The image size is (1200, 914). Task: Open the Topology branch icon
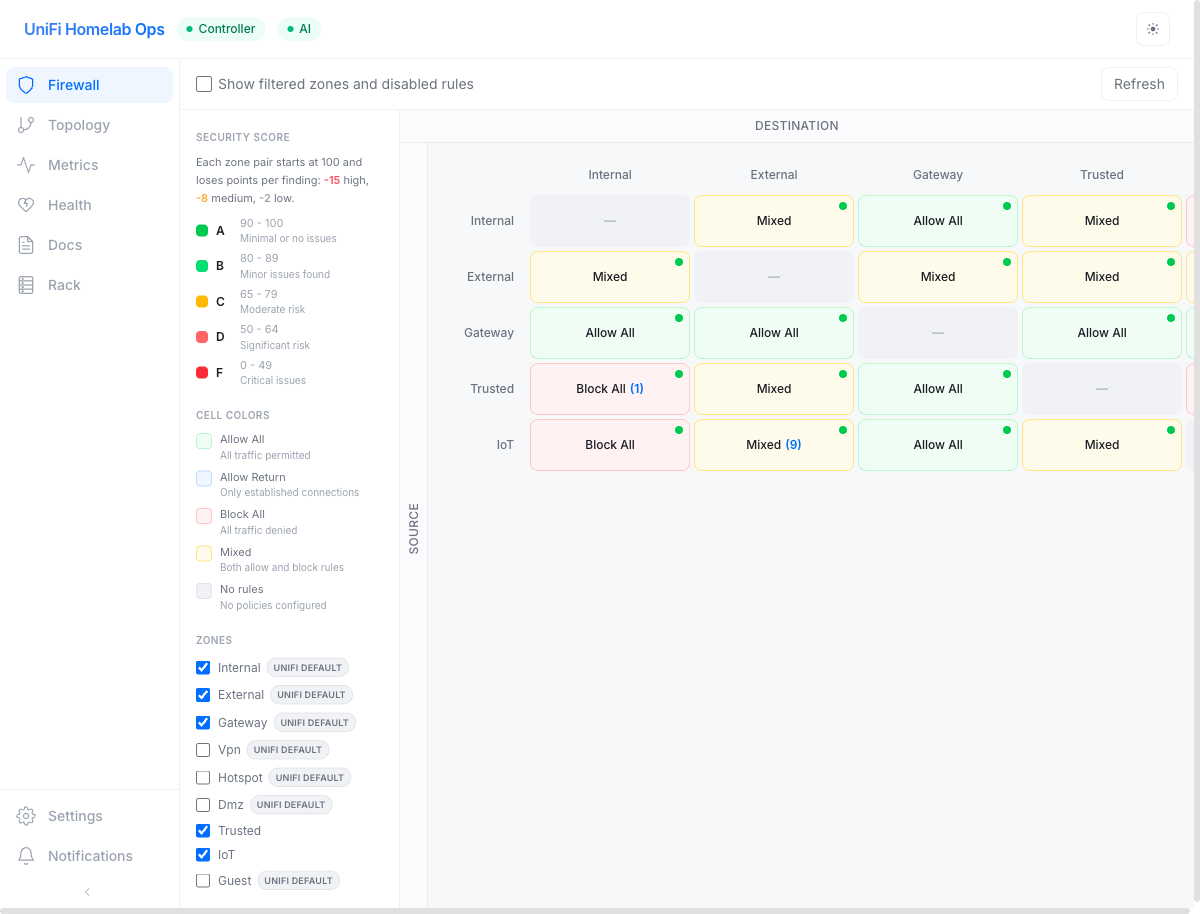25,124
